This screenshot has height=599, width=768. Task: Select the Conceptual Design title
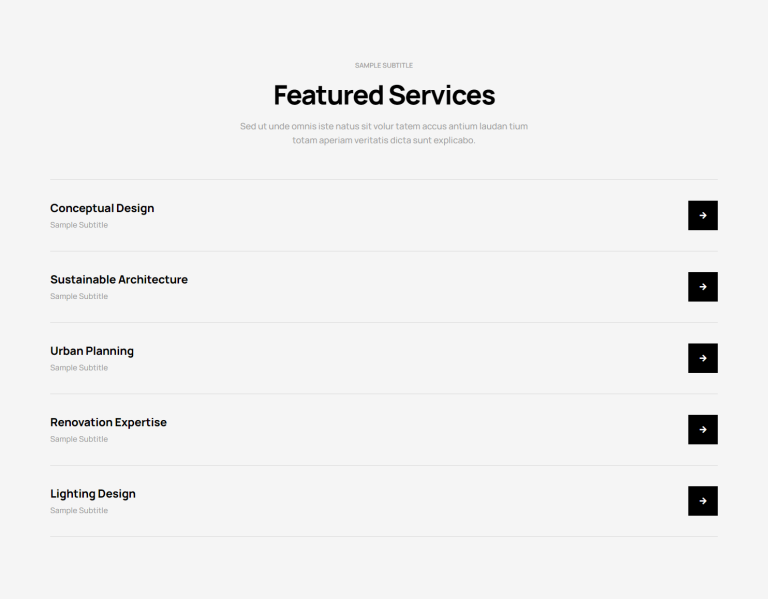click(102, 208)
